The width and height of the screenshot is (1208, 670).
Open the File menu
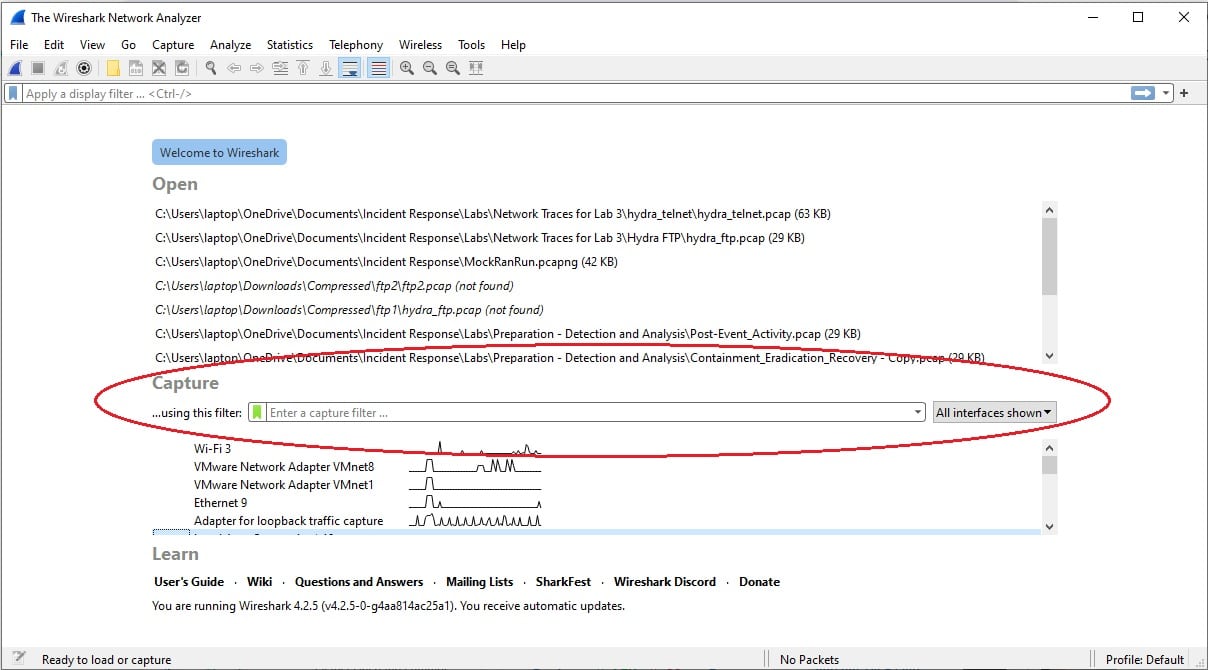pyautogui.click(x=19, y=45)
